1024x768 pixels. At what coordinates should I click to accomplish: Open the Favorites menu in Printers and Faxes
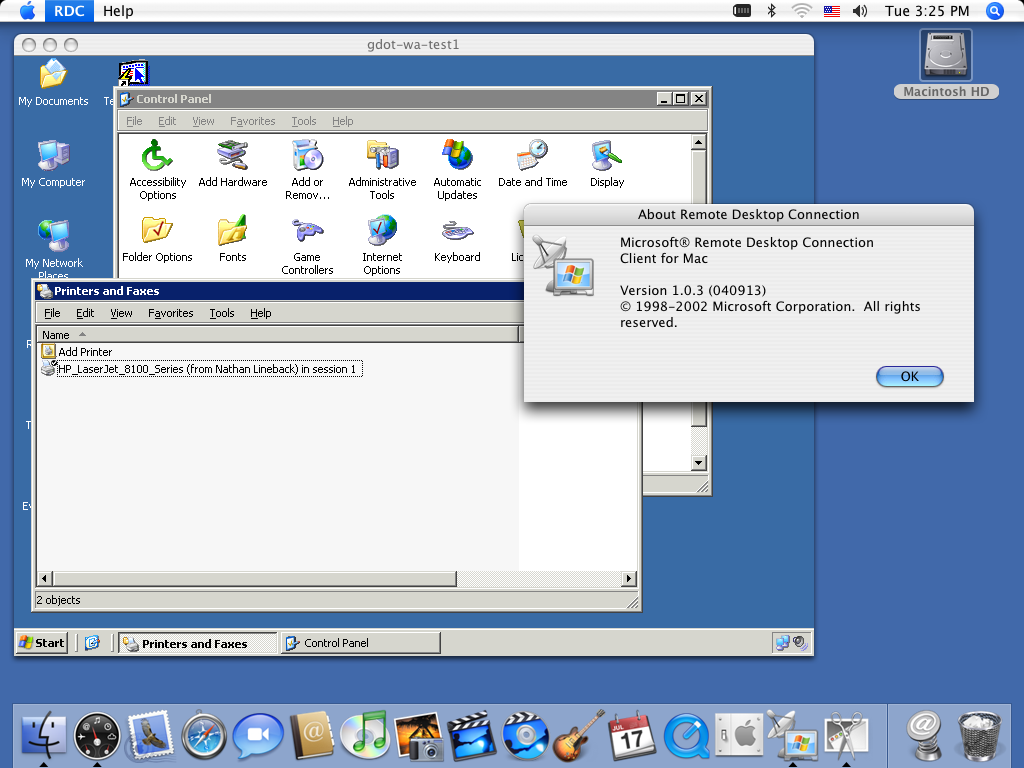[170, 312]
